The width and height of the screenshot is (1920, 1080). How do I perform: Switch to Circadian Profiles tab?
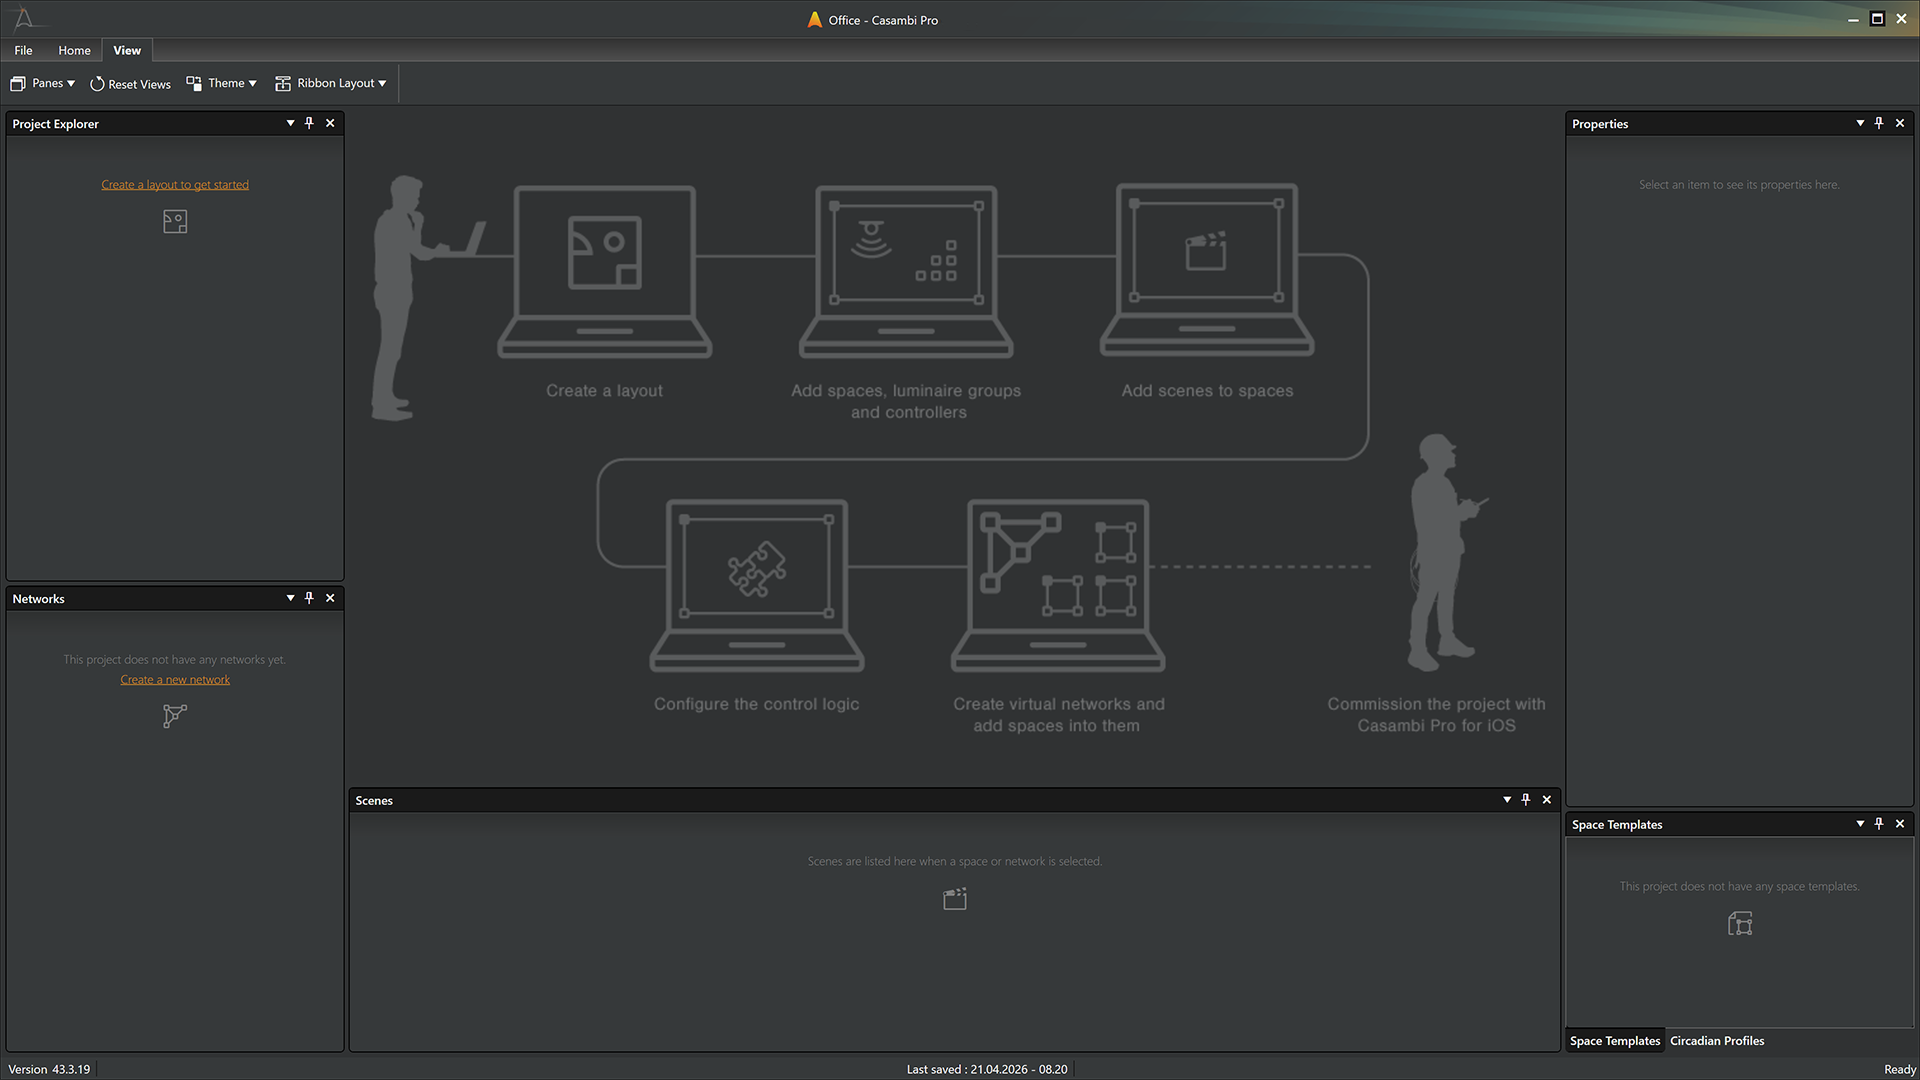tap(1717, 1041)
